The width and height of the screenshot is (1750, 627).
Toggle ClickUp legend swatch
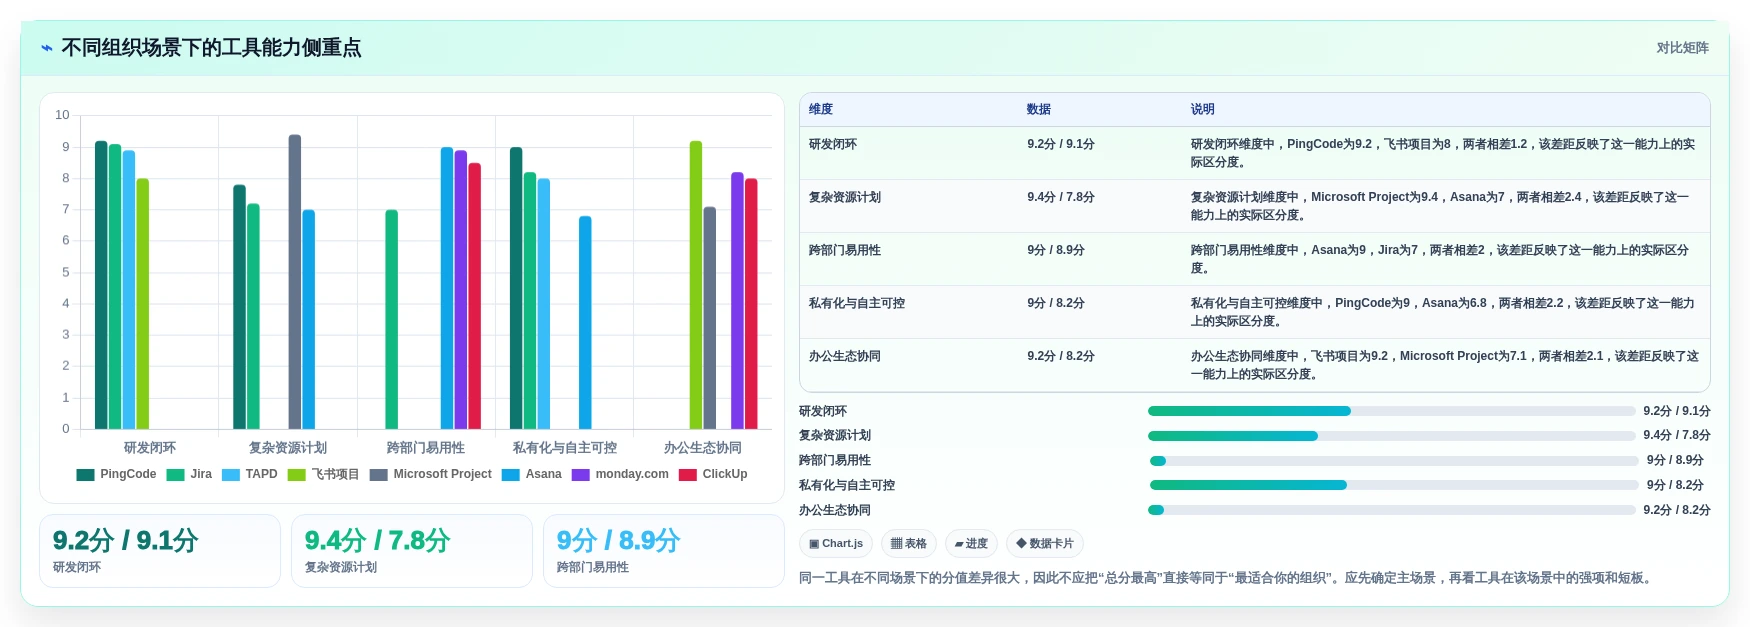coord(688,474)
